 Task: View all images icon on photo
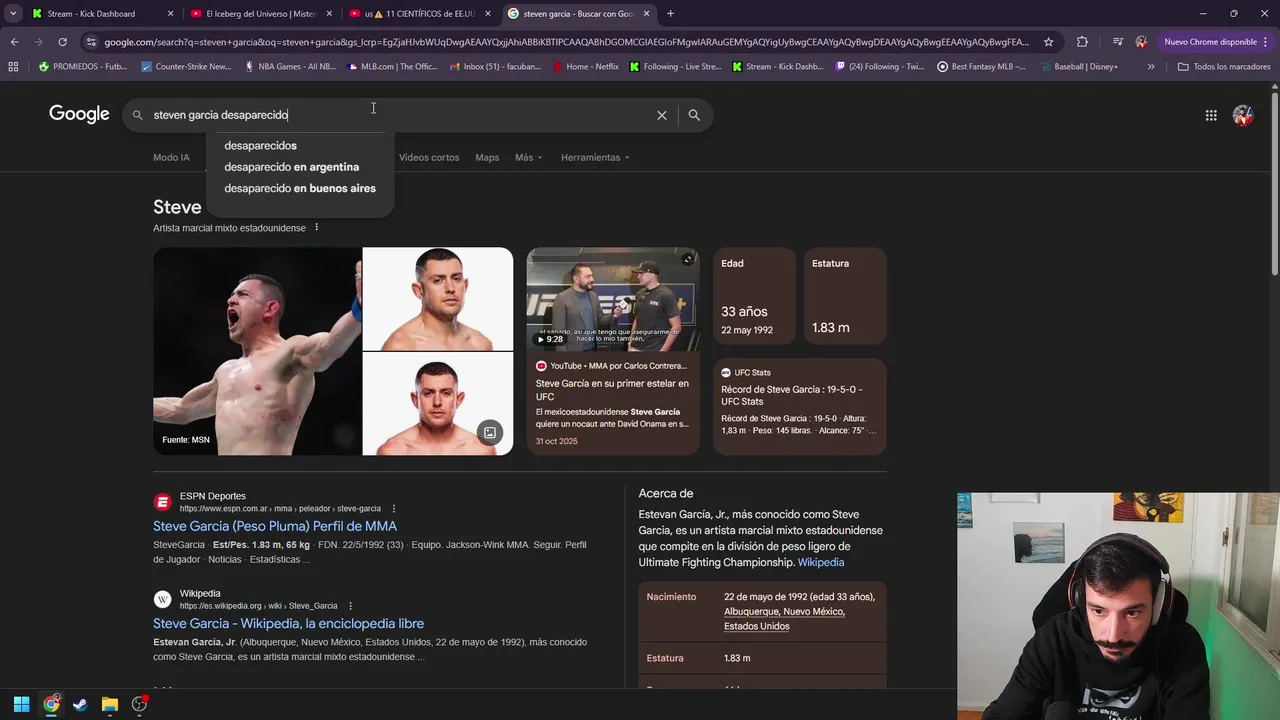[x=490, y=433]
